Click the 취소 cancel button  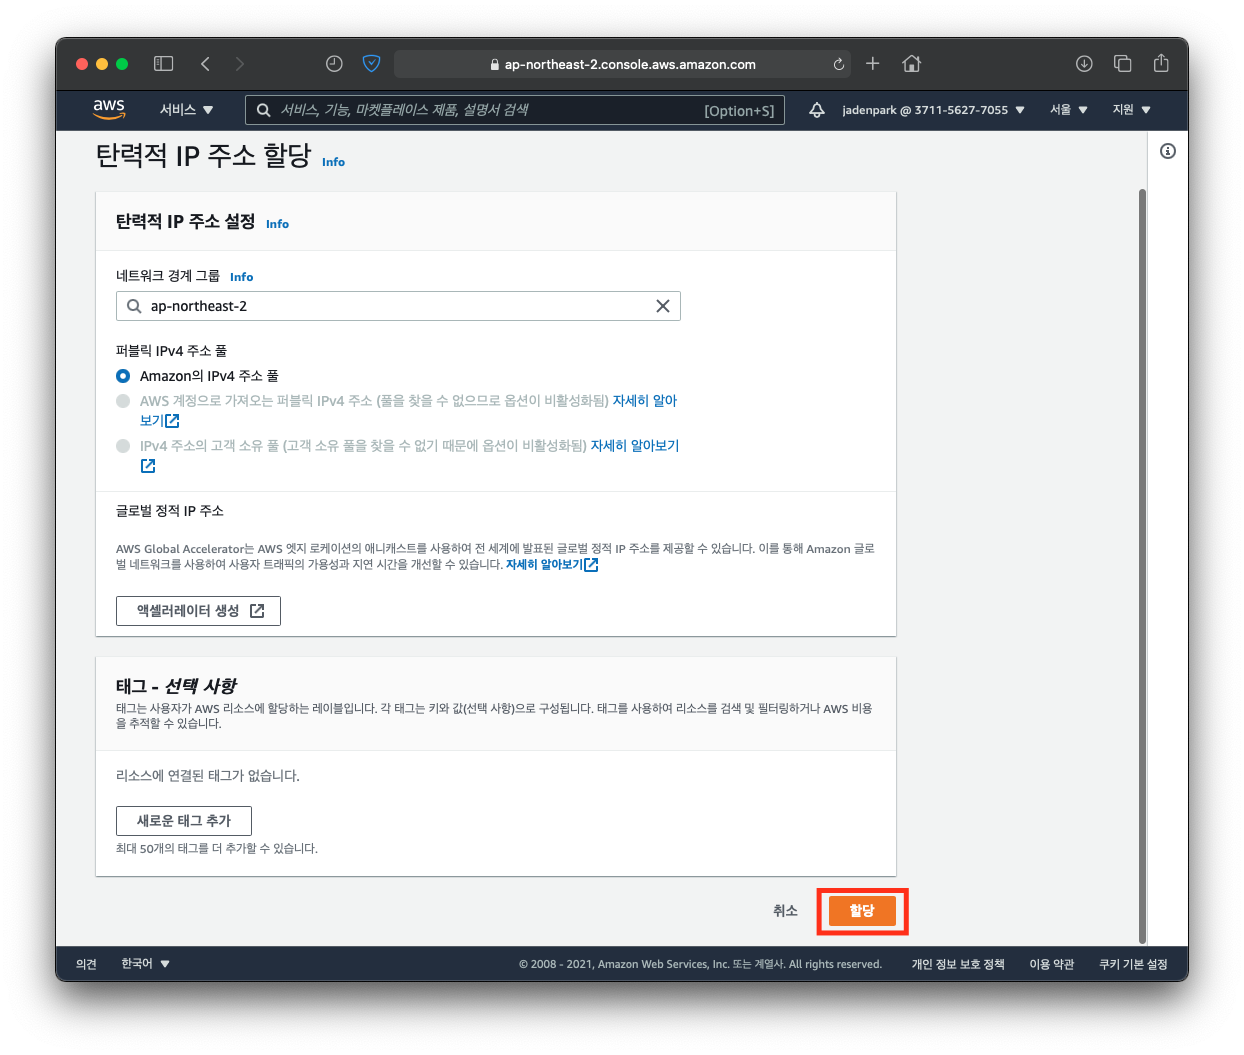click(785, 911)
